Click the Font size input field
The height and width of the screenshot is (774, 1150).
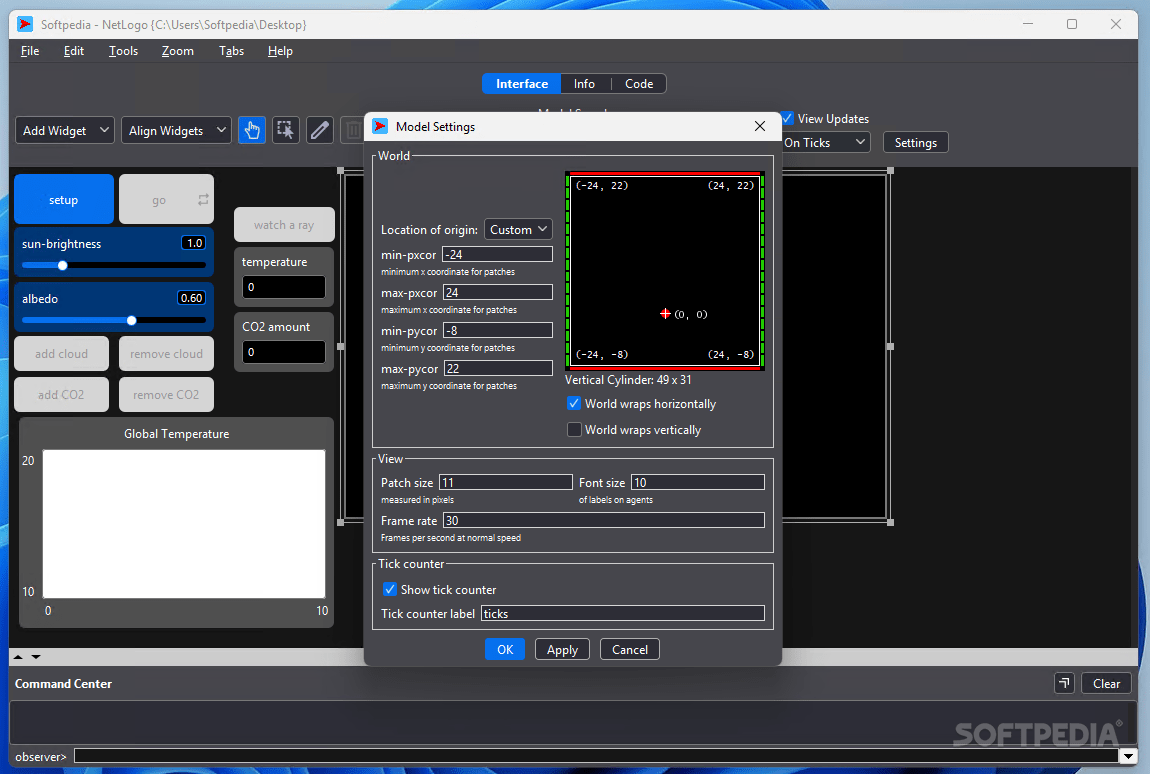(697, 482)
